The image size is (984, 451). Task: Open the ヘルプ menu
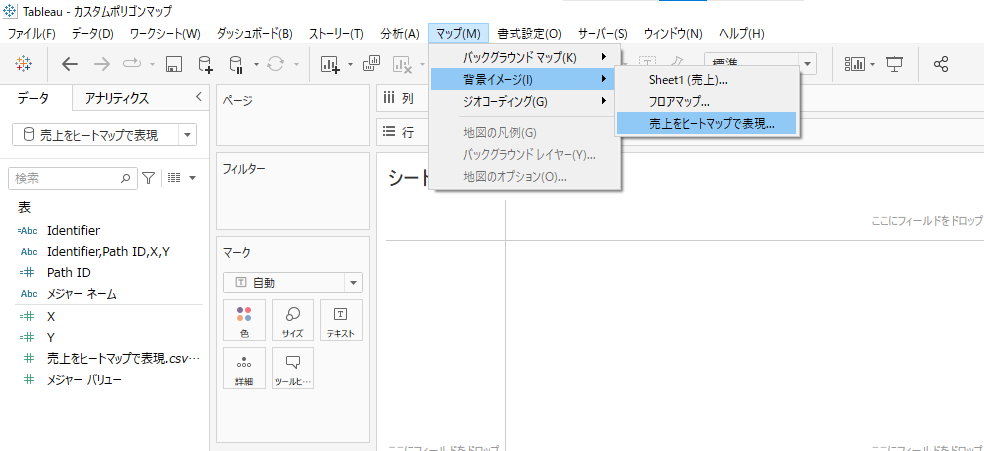pos(742,34)
